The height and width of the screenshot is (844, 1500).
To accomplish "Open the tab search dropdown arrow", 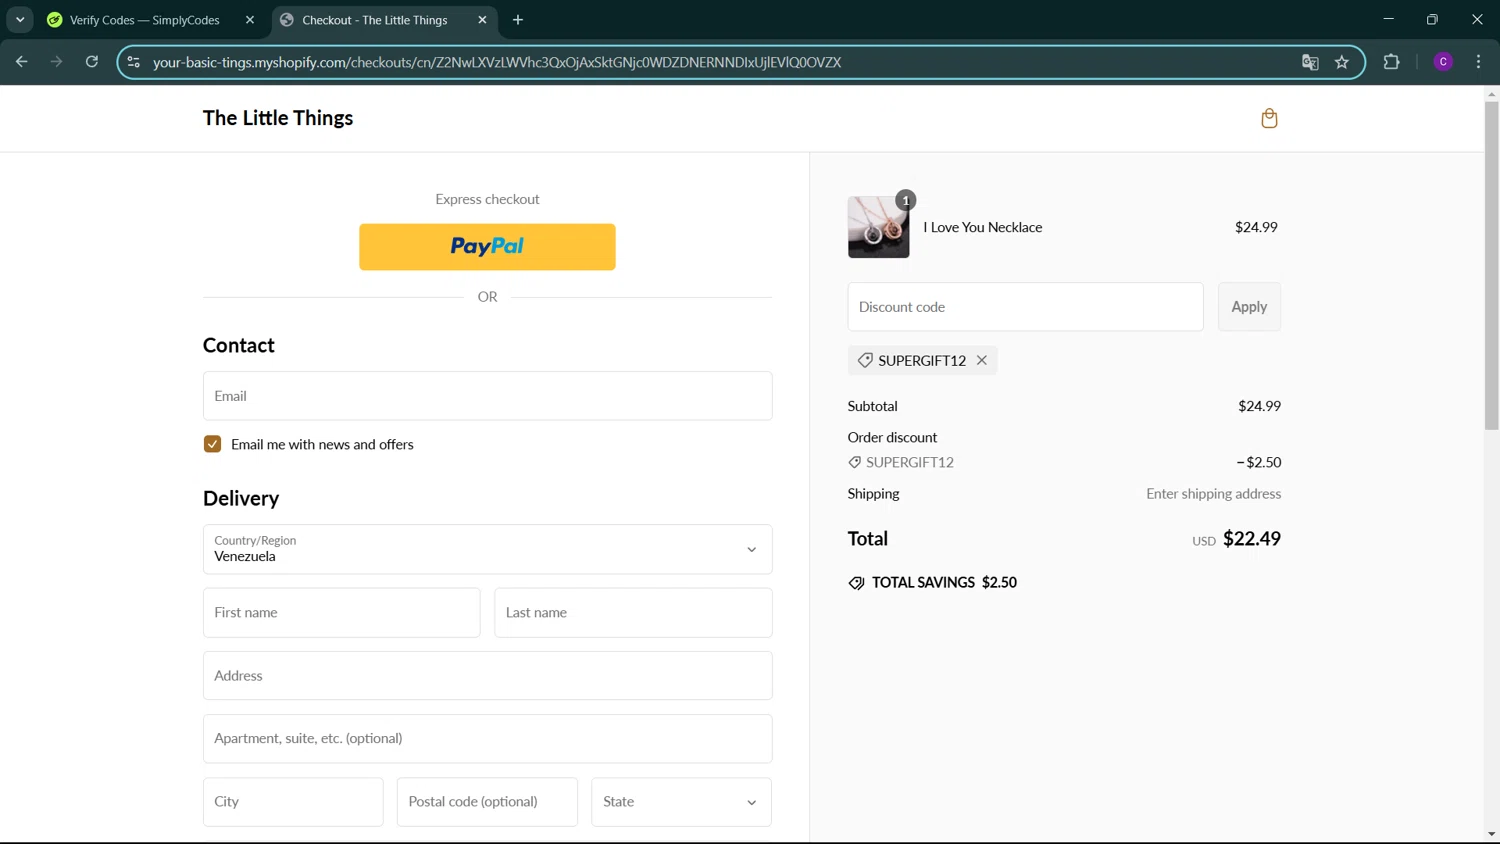I will [x=20, y=20].
